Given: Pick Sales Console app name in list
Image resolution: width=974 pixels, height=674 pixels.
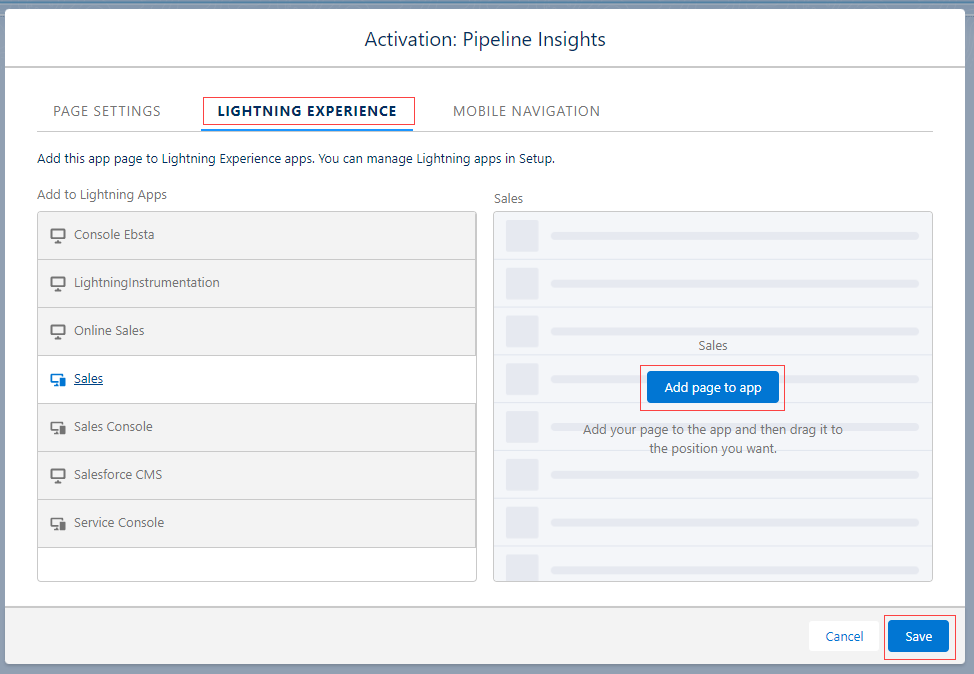Looking at the screenshot, I should click(113, 427).
